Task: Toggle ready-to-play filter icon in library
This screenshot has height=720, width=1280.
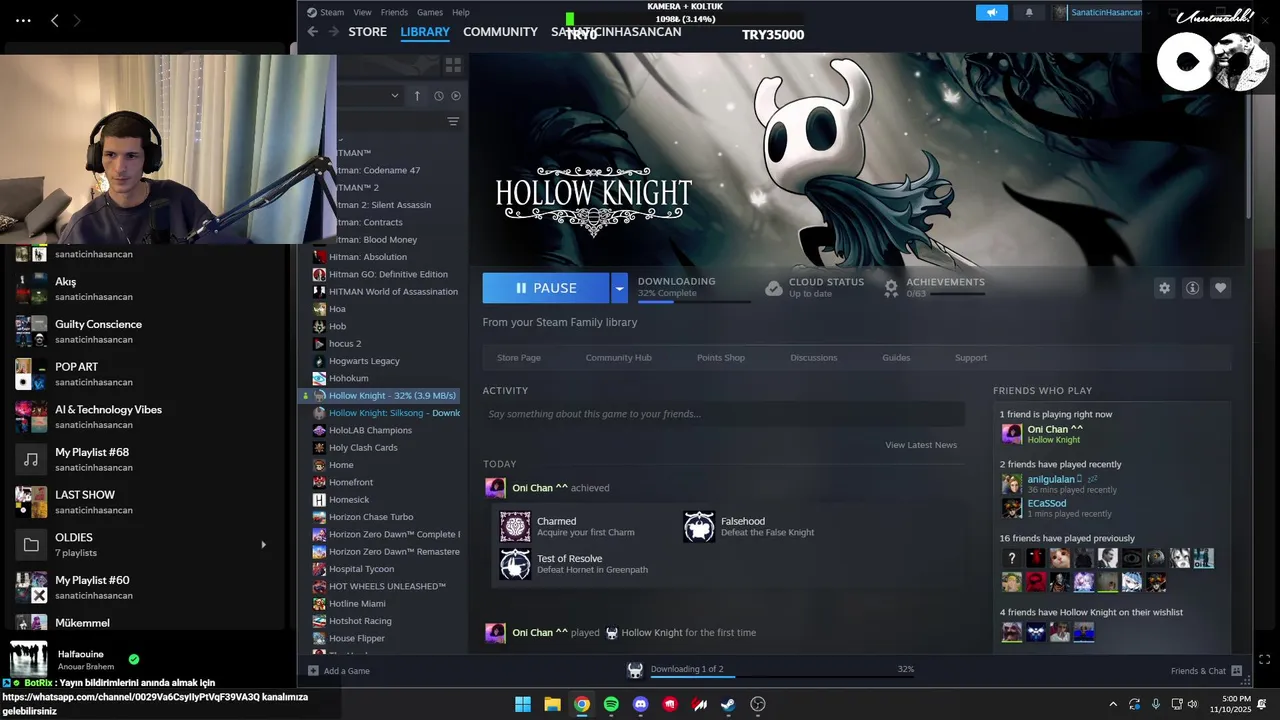Action: coord(456,96)
